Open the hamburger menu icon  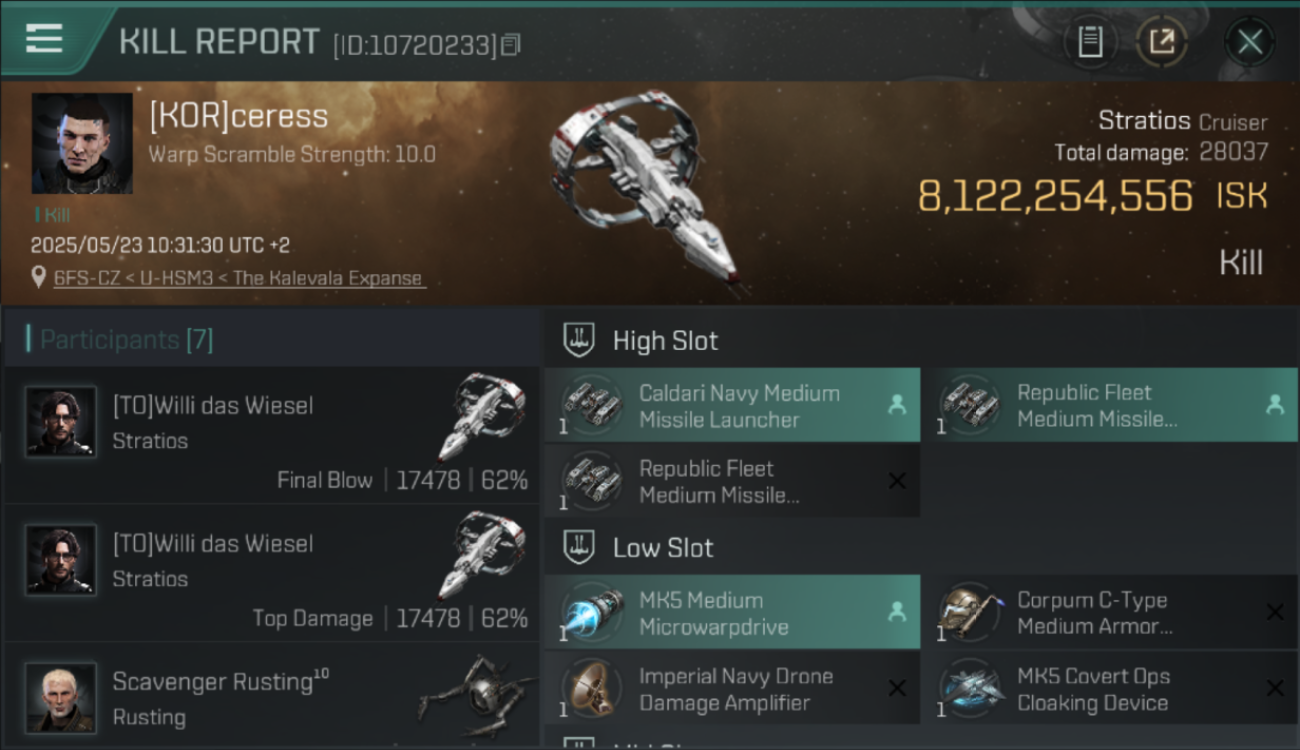point(44,39)
